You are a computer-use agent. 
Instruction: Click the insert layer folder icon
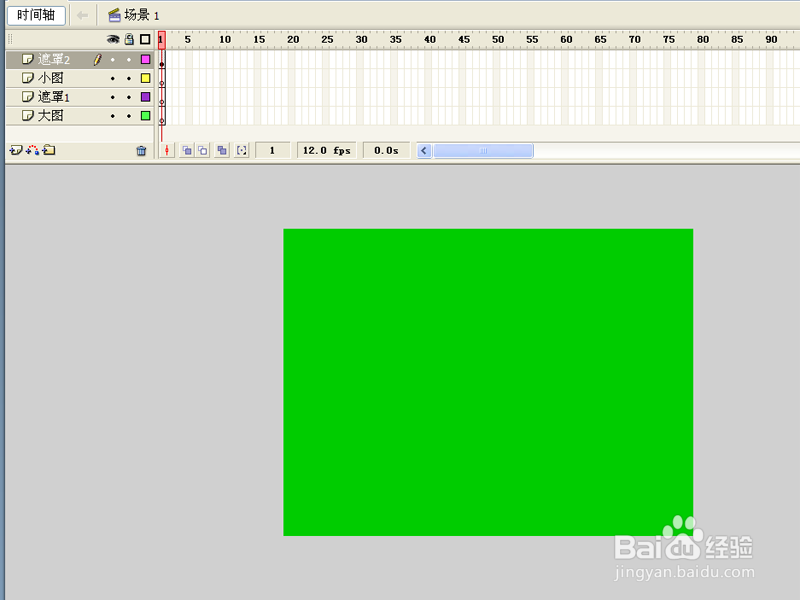click(x=49, y=150)
